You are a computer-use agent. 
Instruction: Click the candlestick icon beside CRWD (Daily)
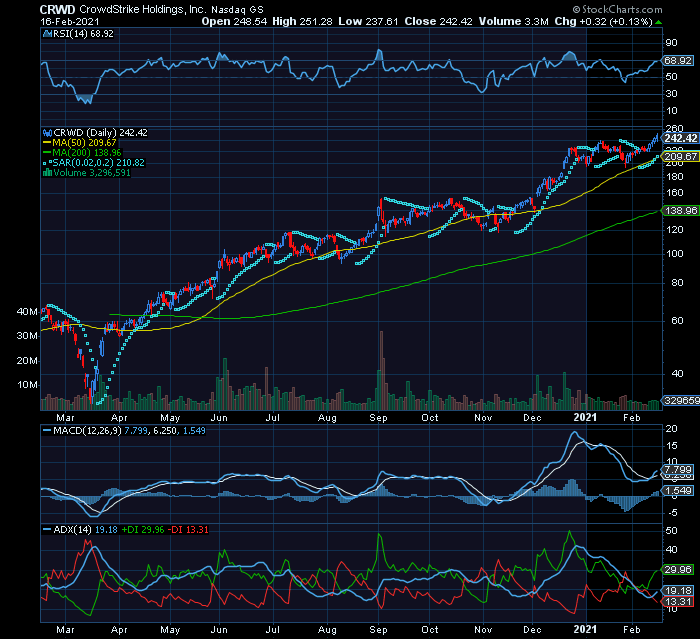coord(47,133)
